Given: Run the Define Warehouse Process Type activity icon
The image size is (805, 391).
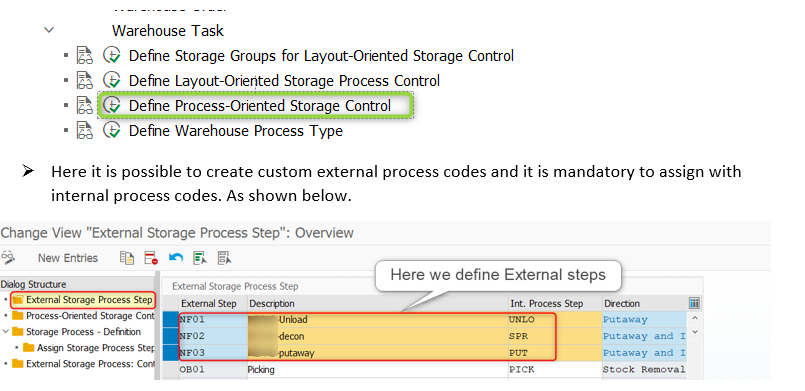Looking at the screenshot, I should click(112, 131).
